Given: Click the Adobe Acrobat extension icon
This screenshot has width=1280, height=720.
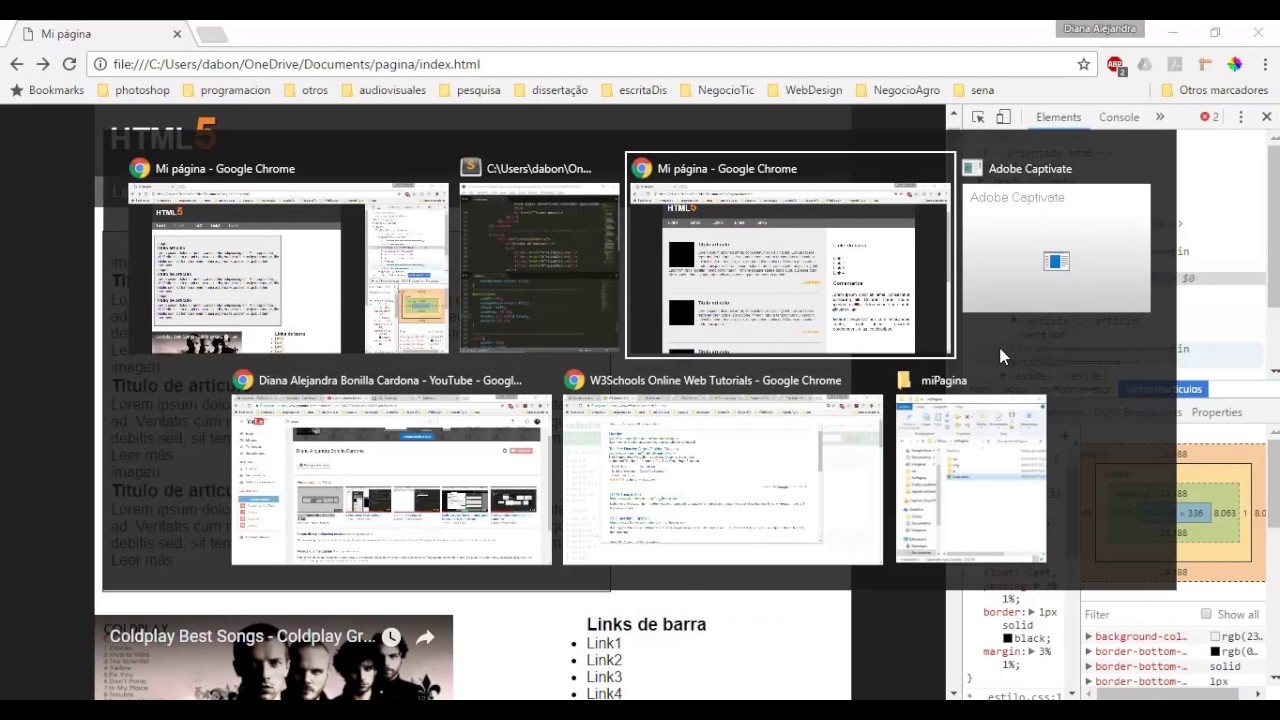Looking at the screenshot, I should 1175,64.
